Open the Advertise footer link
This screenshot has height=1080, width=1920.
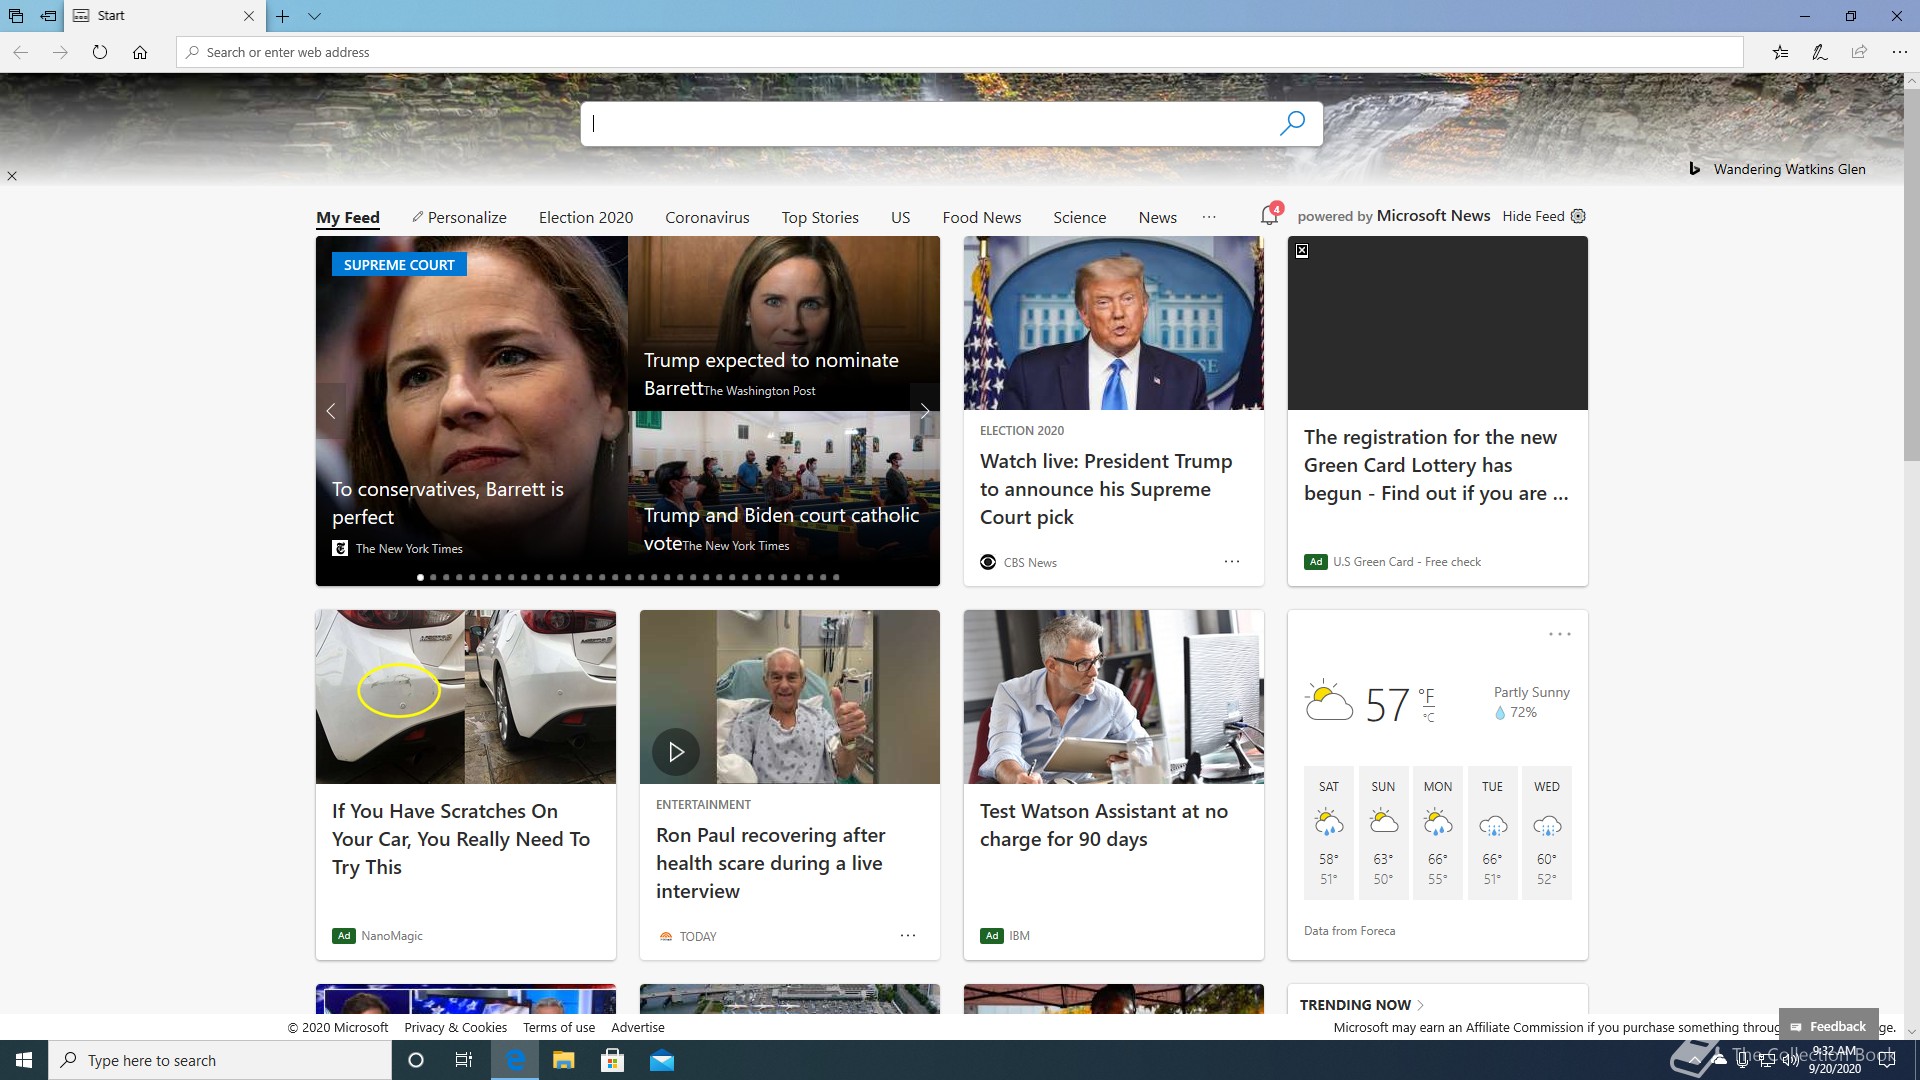(638, 1027)
